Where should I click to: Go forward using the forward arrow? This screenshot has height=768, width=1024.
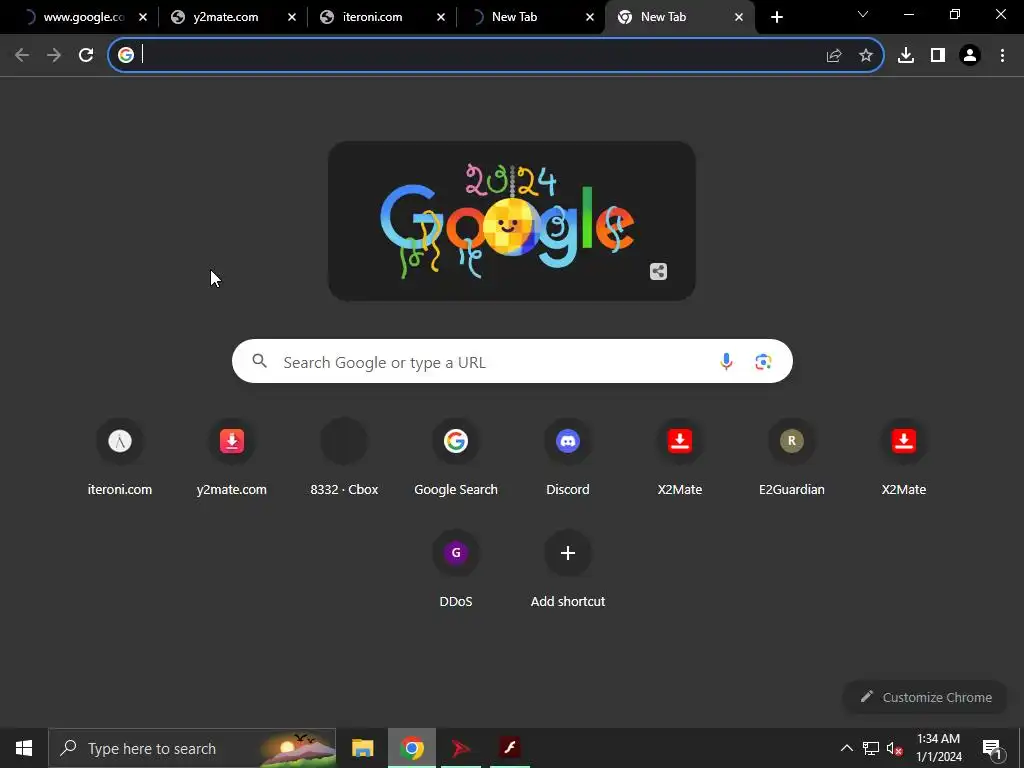[54, 55]
